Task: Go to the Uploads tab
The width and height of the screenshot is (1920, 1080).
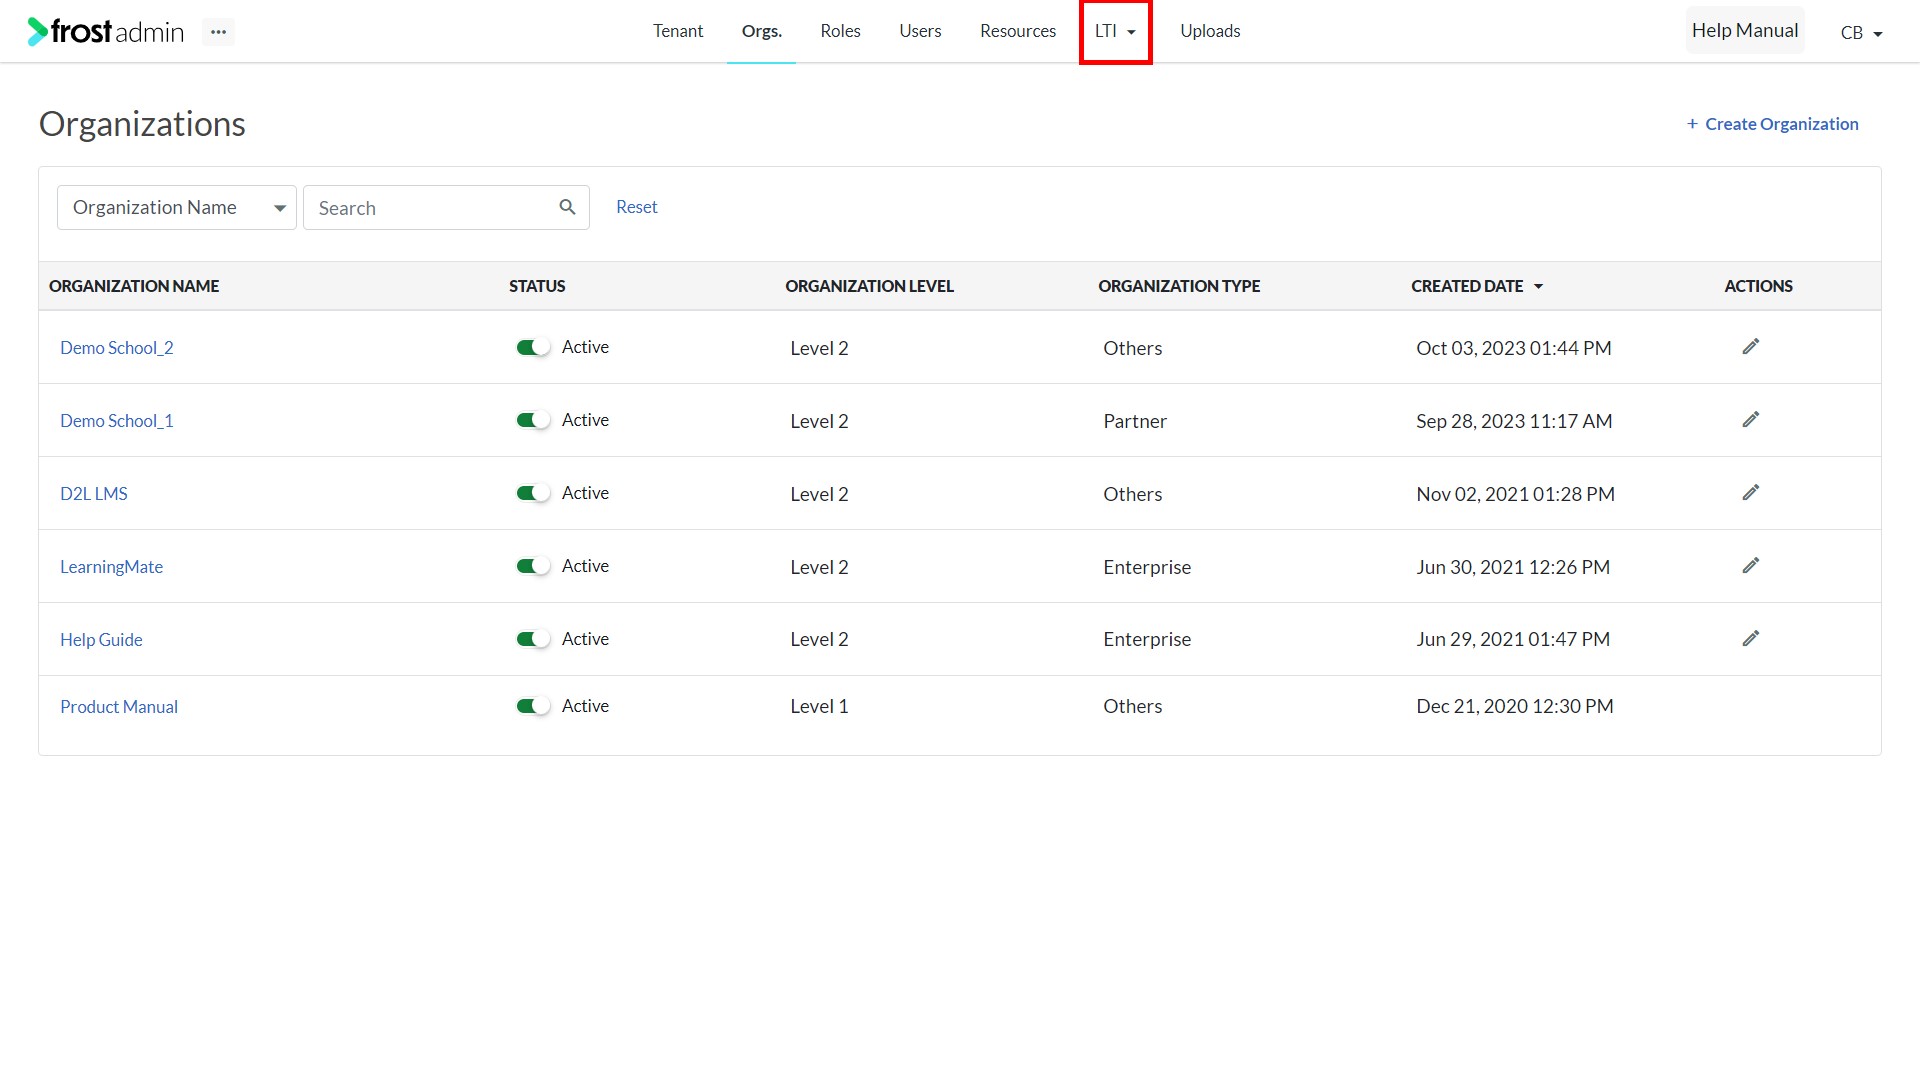Action: coord(1210,31)
